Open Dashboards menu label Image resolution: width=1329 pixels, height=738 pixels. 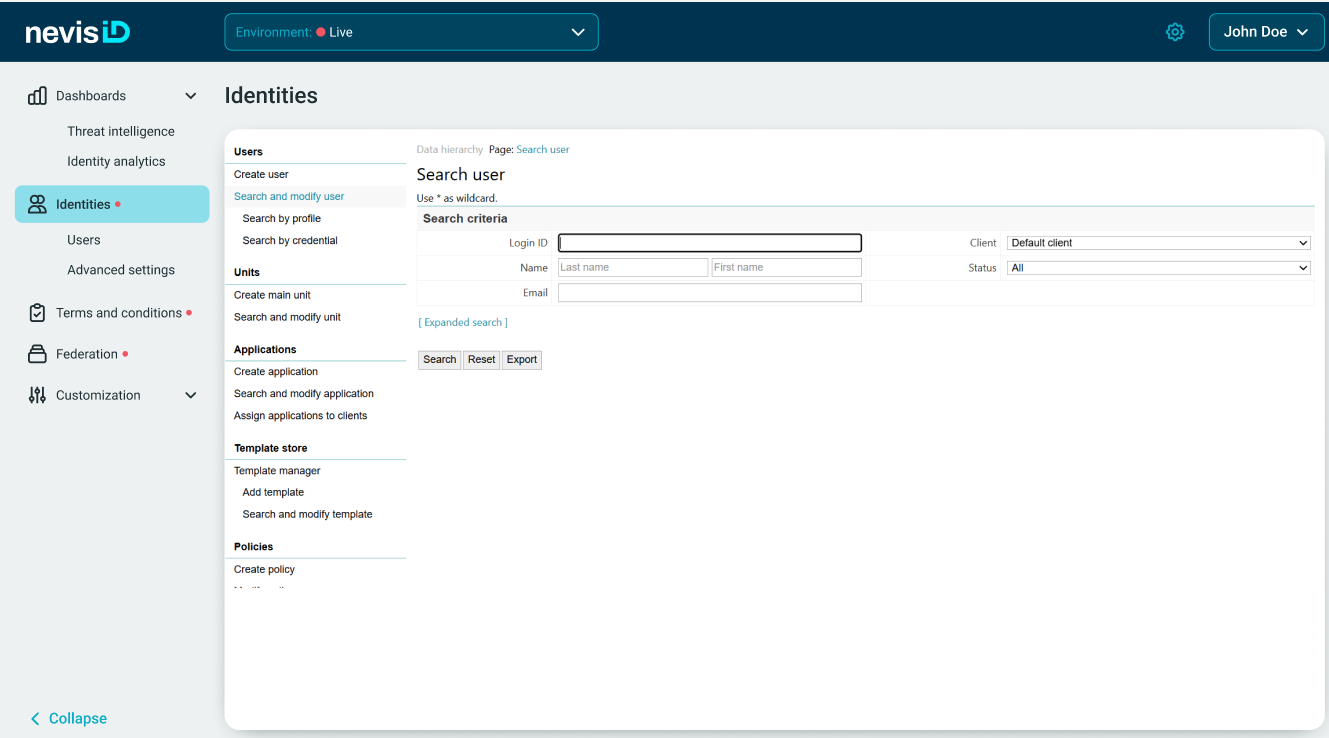point(91,96)
